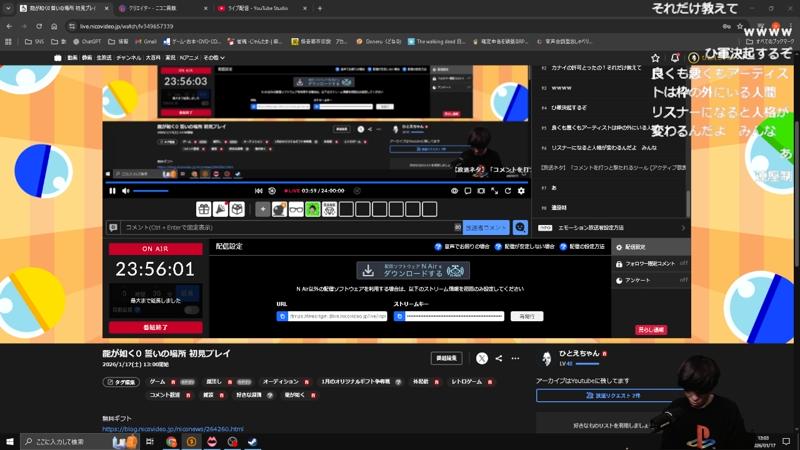
Task: Open the ゲーム tag
Action: point(157,382)
